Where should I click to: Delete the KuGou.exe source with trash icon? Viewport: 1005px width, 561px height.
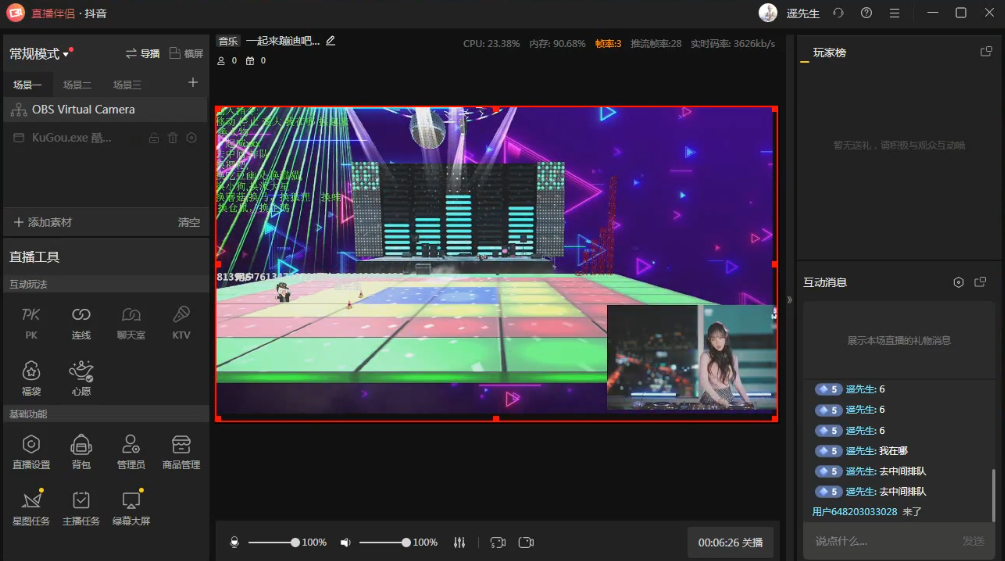coord(173,138)
